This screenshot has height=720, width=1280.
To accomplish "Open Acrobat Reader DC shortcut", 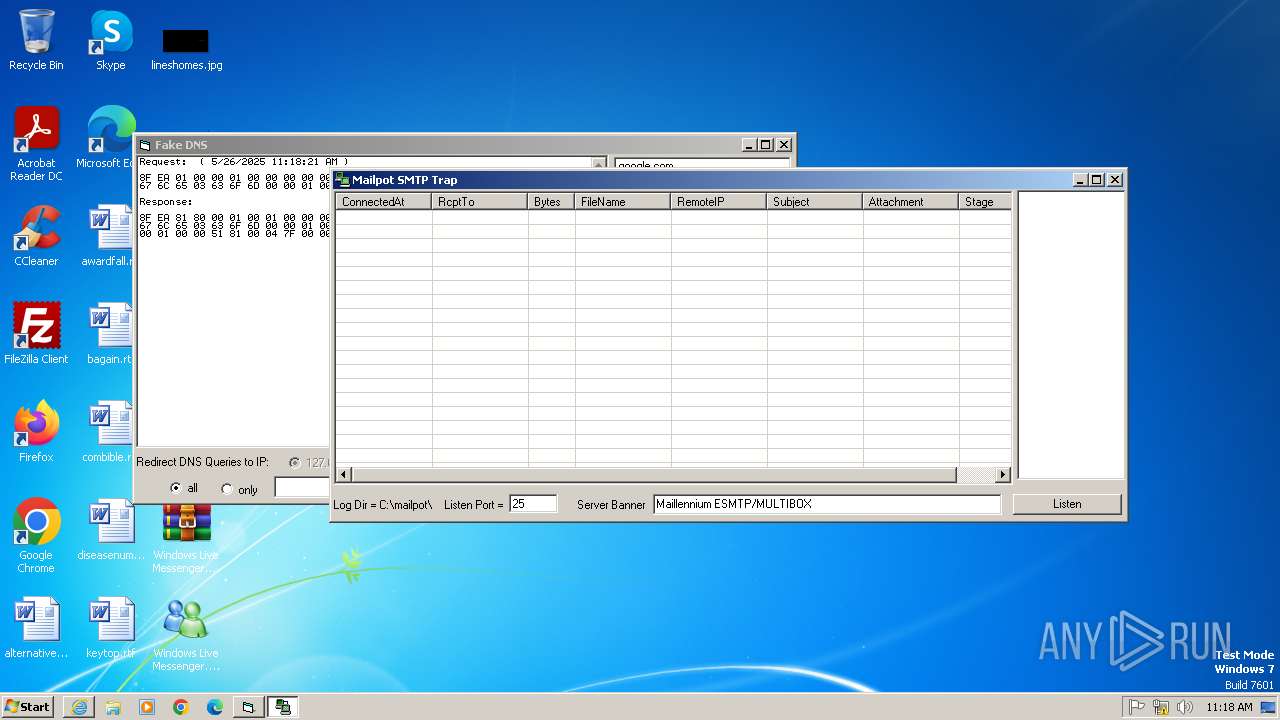I will 36,144.
